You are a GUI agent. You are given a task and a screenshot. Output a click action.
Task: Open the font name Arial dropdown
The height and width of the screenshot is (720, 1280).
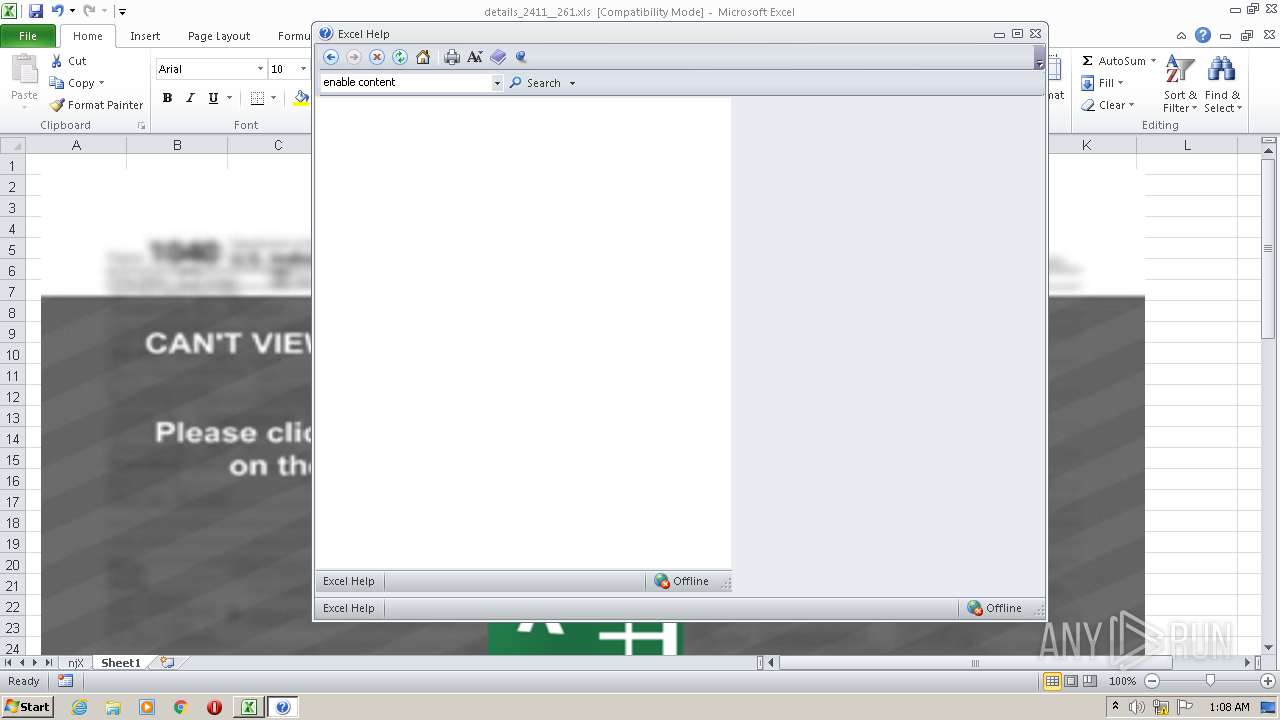pos(261,69)
